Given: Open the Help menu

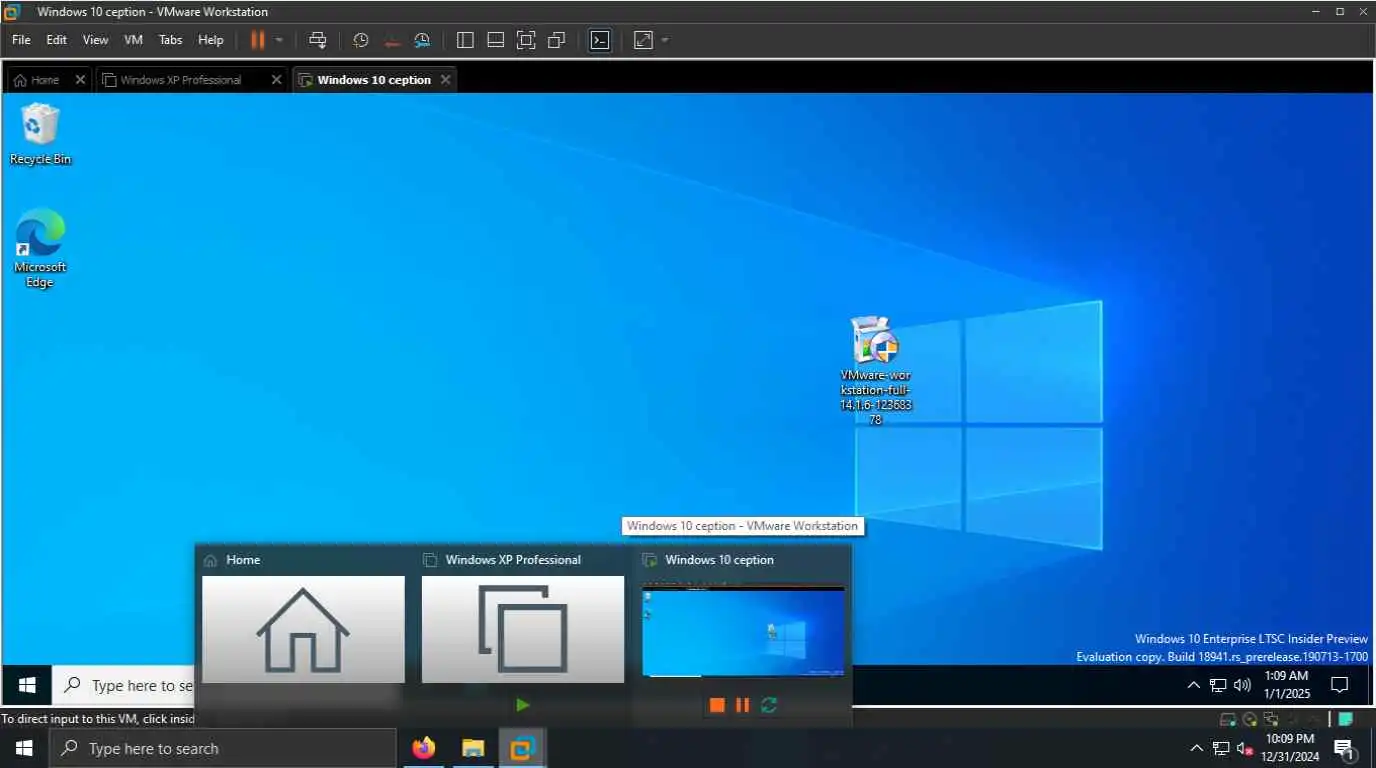Looking at the screenshot, I should pyautogui.click(x=211, y=40).
